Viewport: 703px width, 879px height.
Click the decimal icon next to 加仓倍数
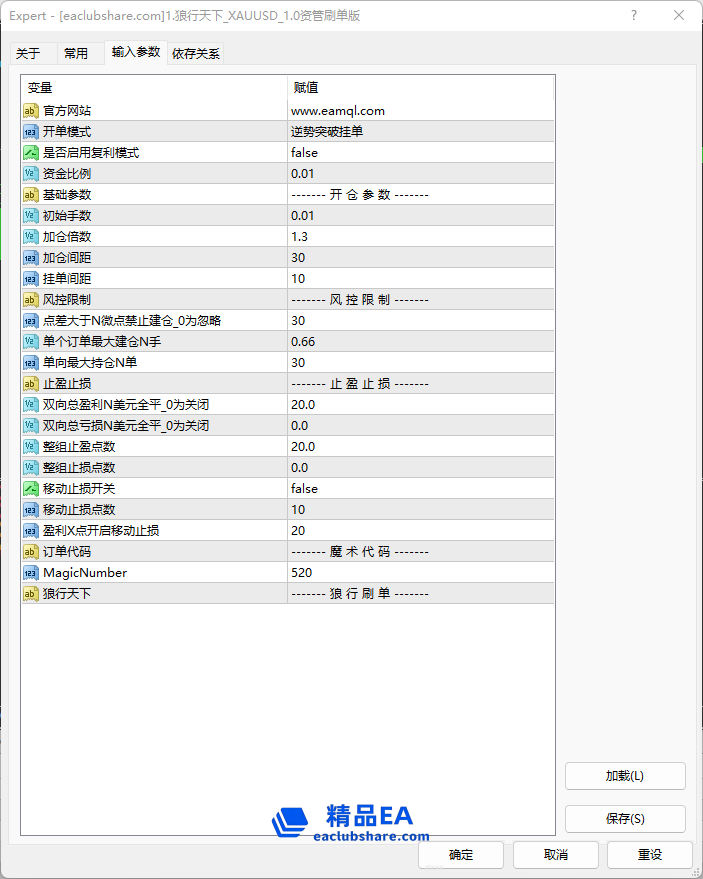(x=30, y=236)
